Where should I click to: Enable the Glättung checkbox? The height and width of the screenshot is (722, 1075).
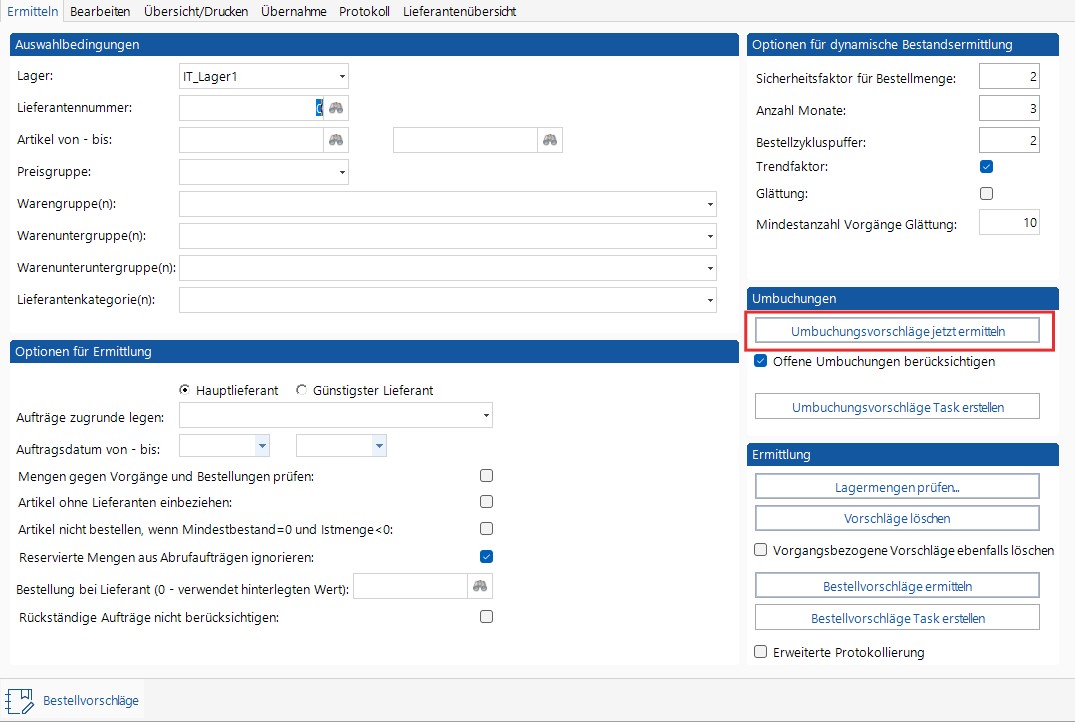point(987,193)
